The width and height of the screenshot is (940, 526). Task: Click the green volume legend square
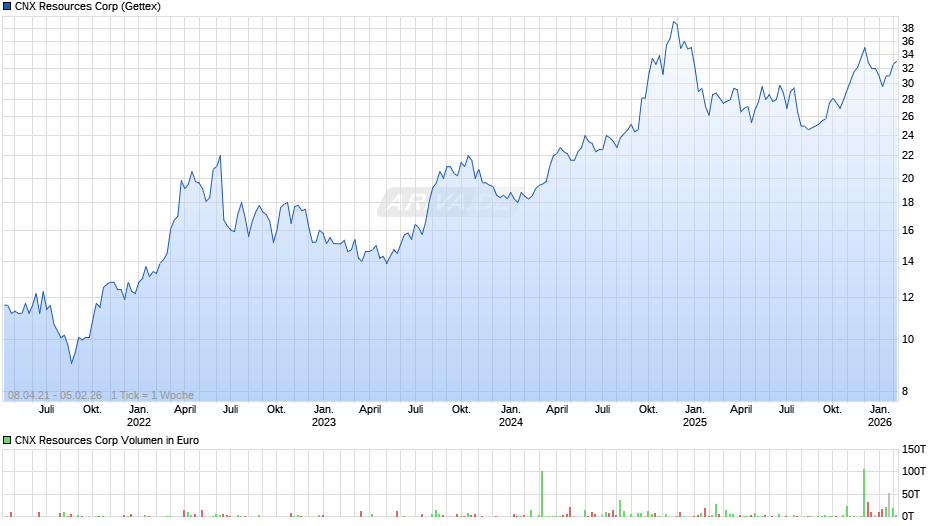pos(7,440)
